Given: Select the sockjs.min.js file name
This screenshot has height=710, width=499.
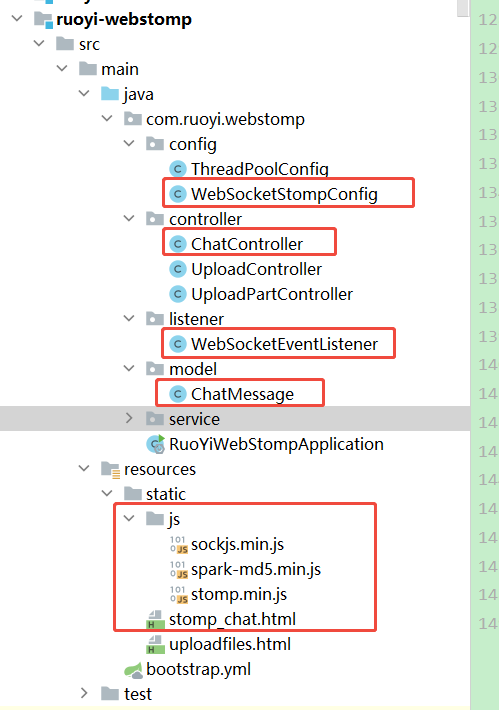Looking at the screenshot, I should pyautogui.click(x=237, y=545).
